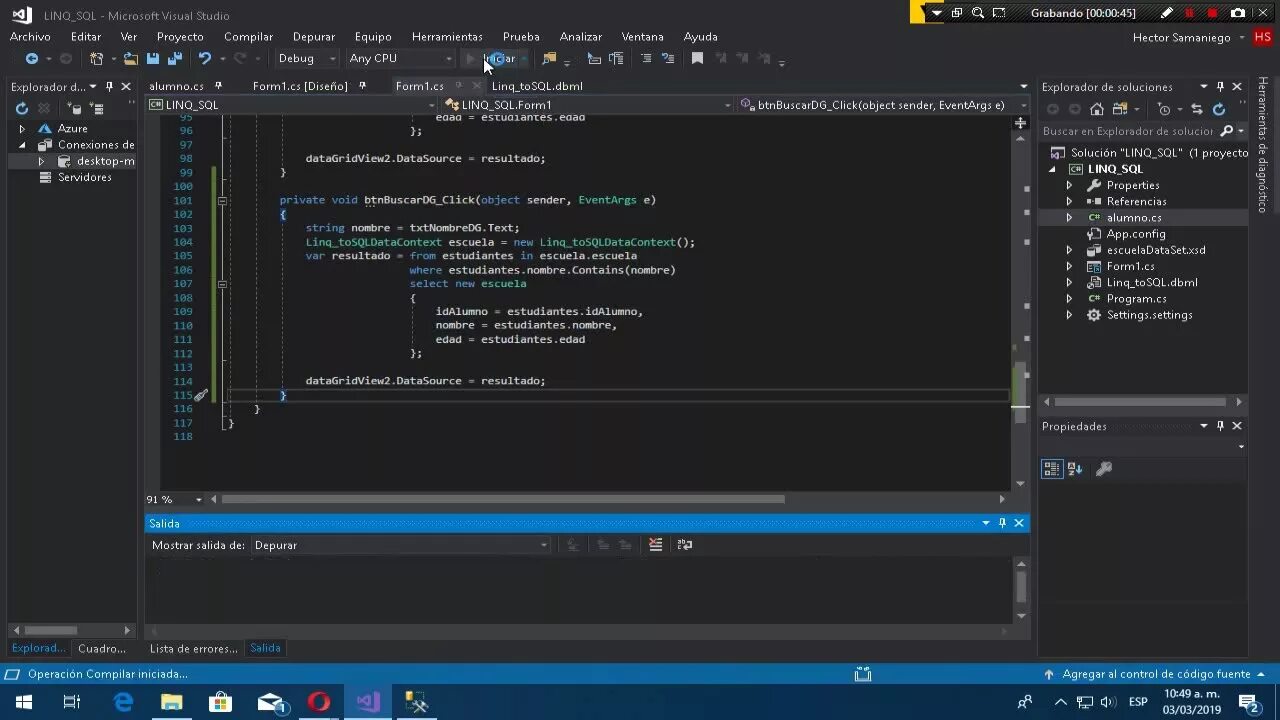Screen dimensions: 1280x720
Task: Click Agregar al control de código fuente
Action: point(1156,675)
